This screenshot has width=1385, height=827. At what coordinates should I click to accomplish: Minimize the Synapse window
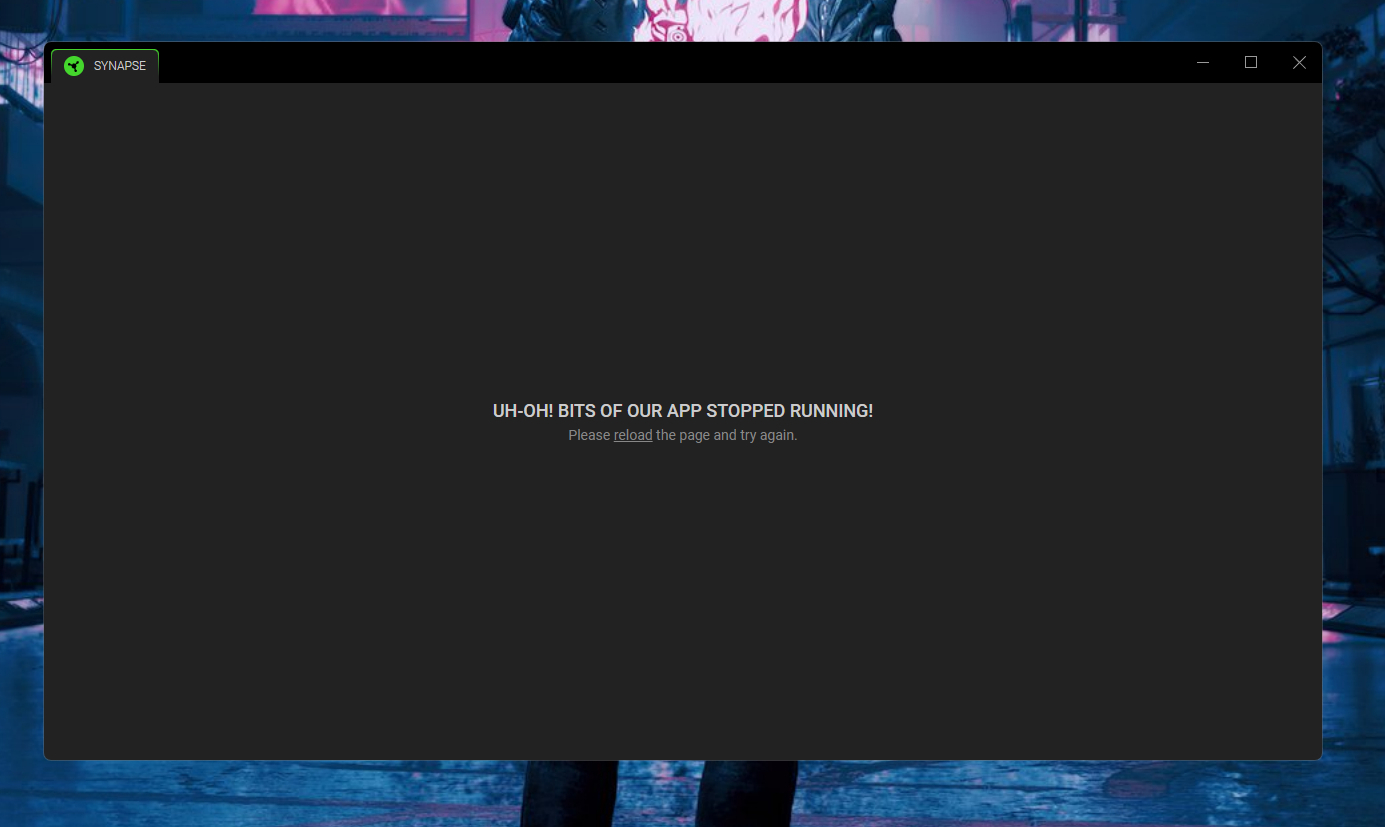(x=1203, y=62)
